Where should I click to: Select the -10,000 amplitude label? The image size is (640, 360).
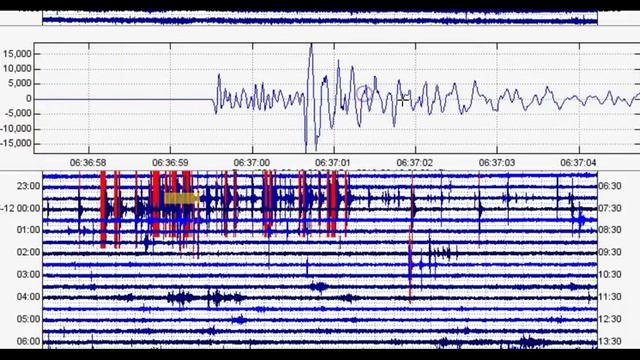pyautogui.click(x=16, y=129)
